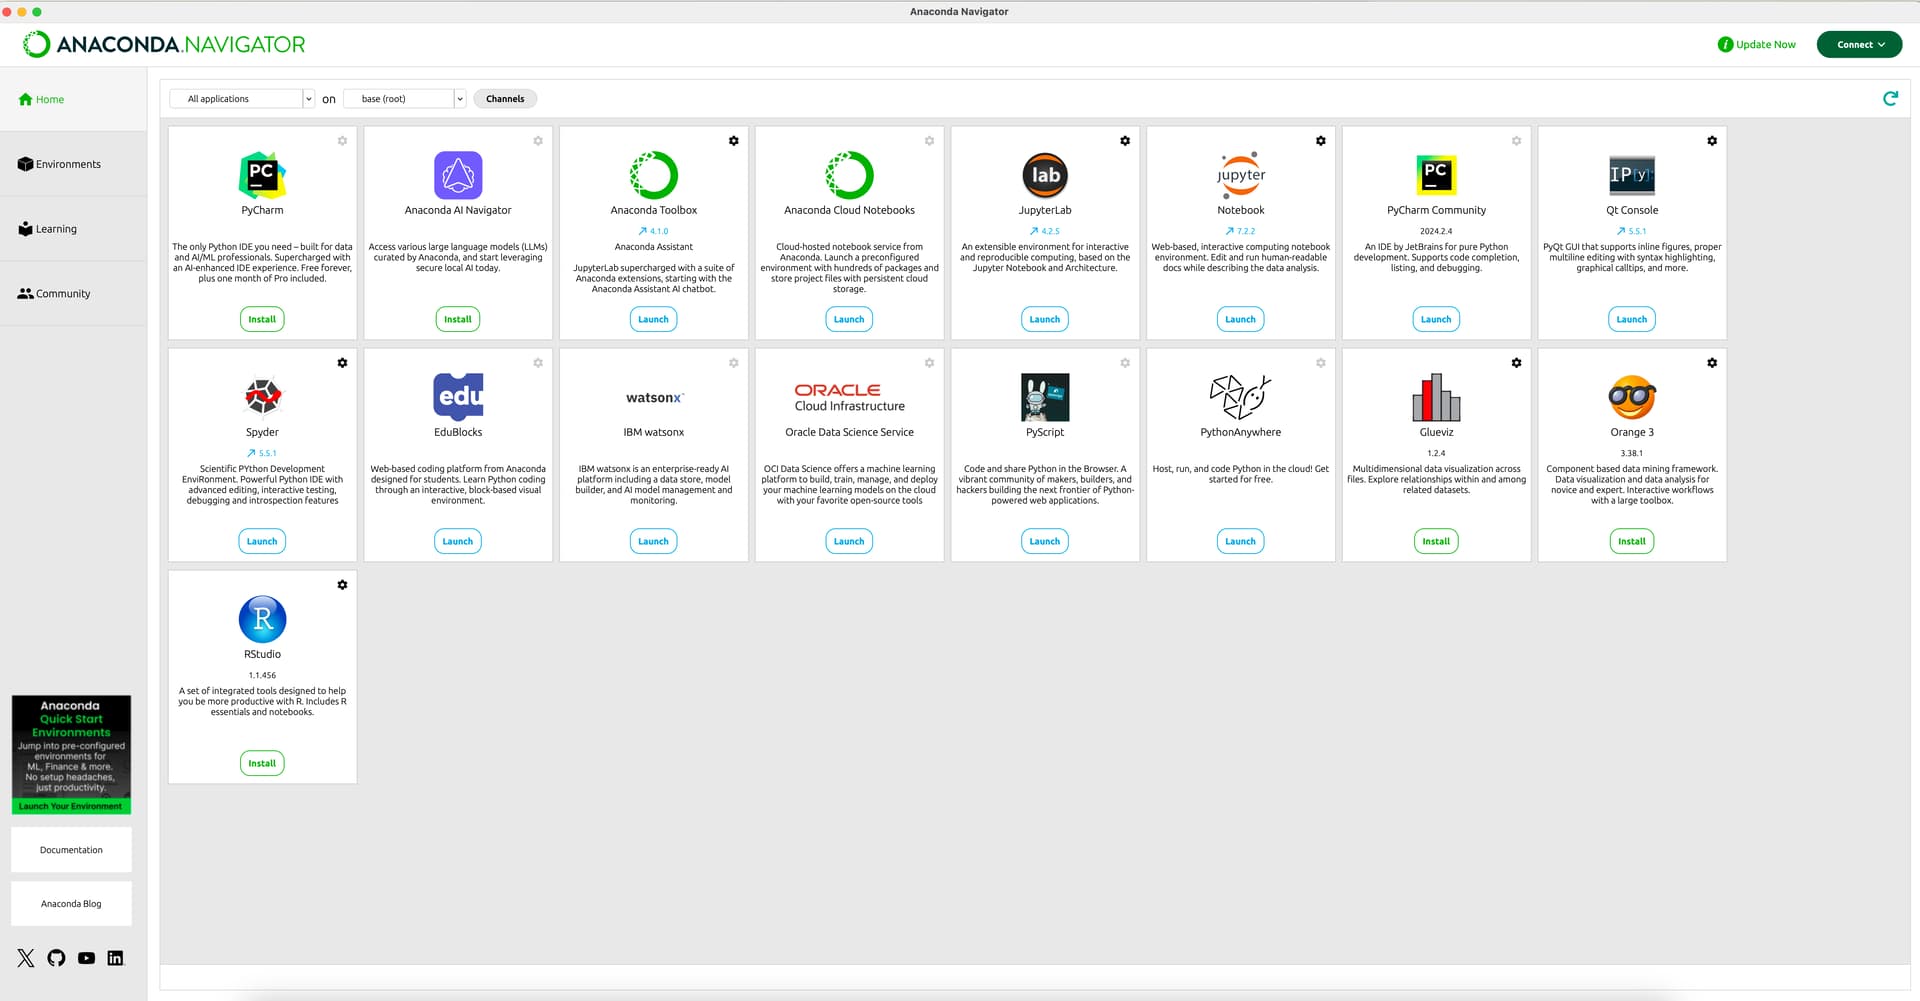Image resolution: width=1920 pixels, height=1001 pixels.
Task: Open settings gear on Orange 3 card
Action: 1712,363
